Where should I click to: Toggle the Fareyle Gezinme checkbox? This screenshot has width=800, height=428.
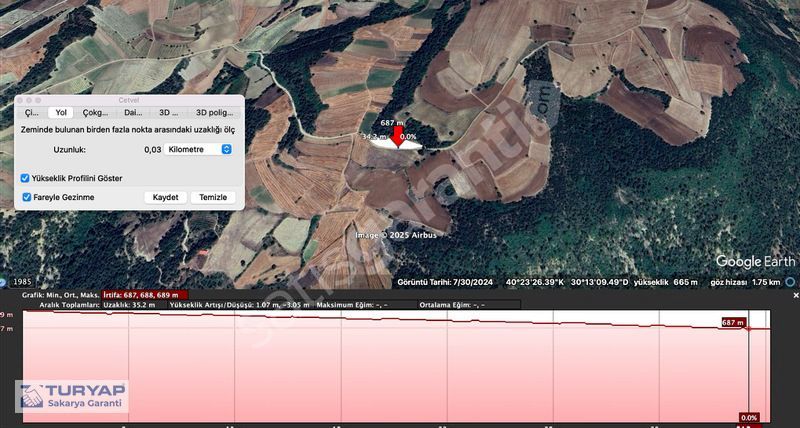pyautogui.click(x=26, y=197)
